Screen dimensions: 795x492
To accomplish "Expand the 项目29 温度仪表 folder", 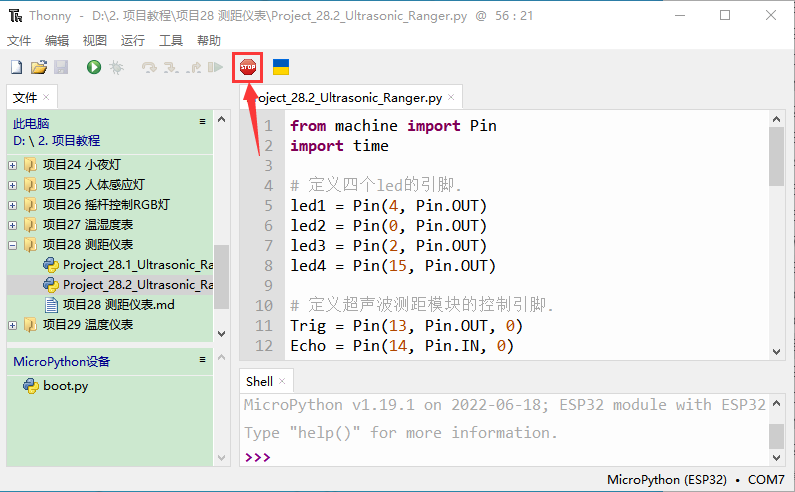I will (12, 325).
